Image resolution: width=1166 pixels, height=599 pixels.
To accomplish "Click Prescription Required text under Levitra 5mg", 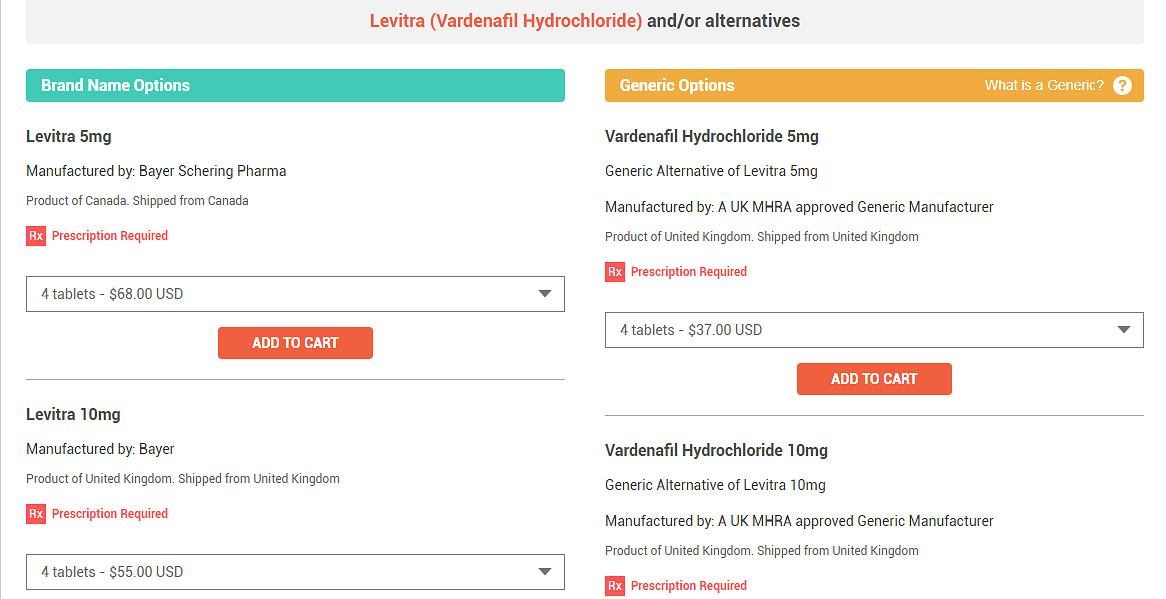I will click(x=110, y=236).
